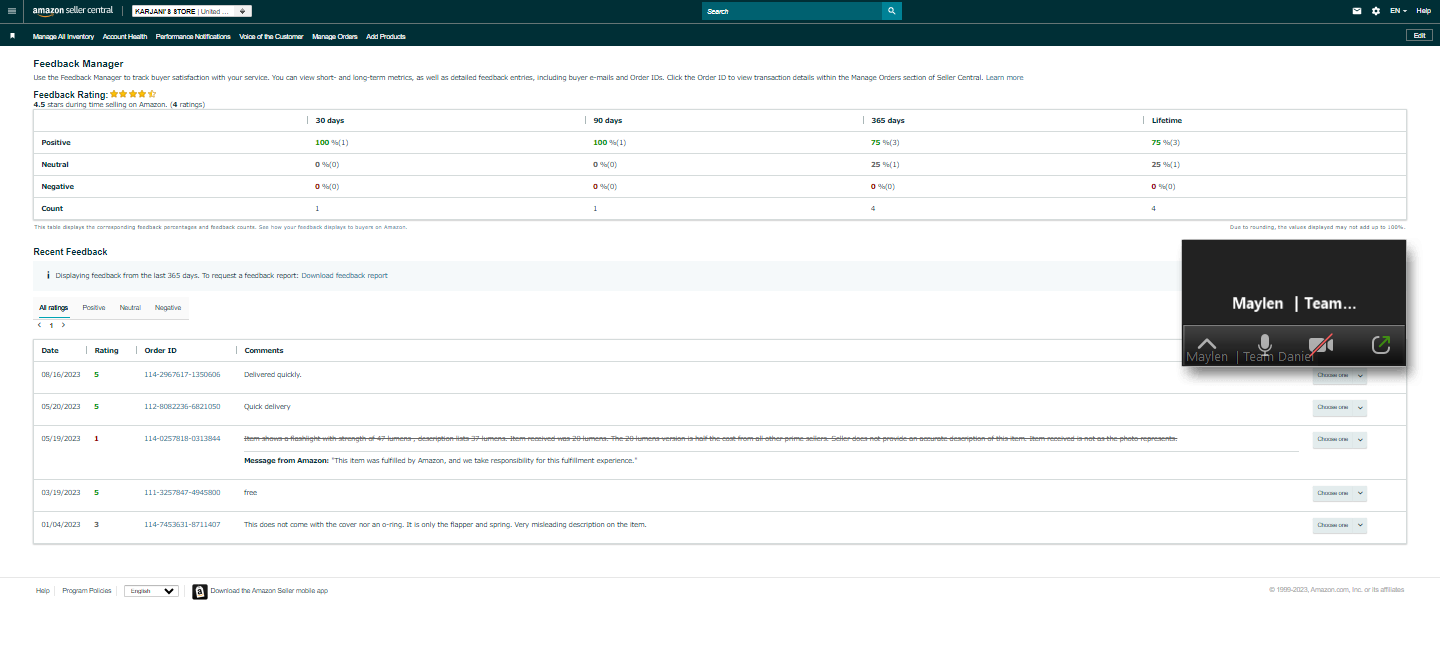
Task: Open Choose one dropdown for 08/16/2023 feedback
Action: click(x=1339, y=375)
